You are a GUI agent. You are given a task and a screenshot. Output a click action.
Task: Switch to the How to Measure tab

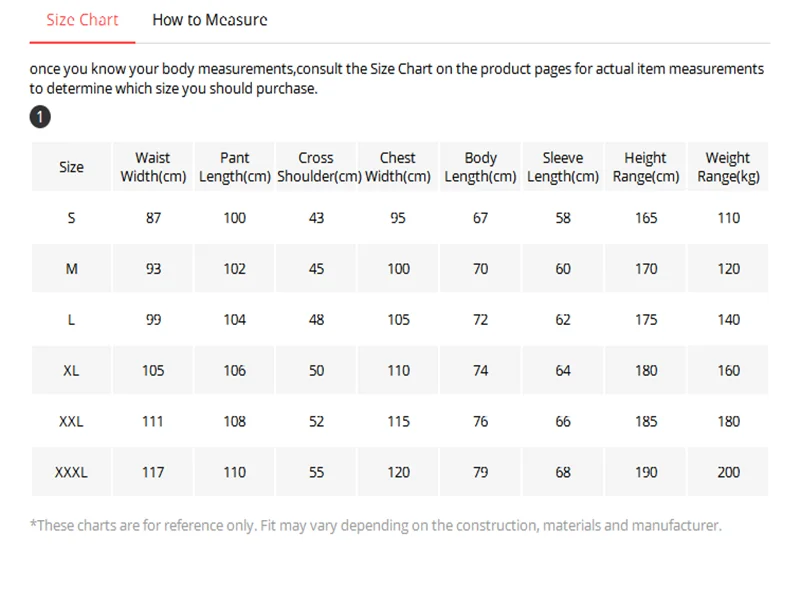pyautogui.click(x=210, y=20)
